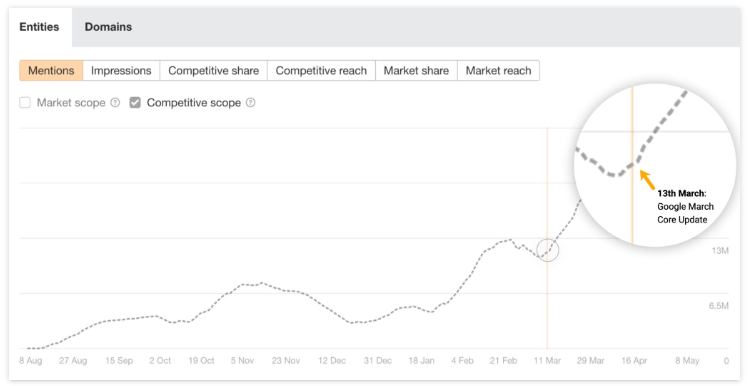Click the 5 Nov axis label
The height and width of the screenshot is (386, 749).
(243, 361)
